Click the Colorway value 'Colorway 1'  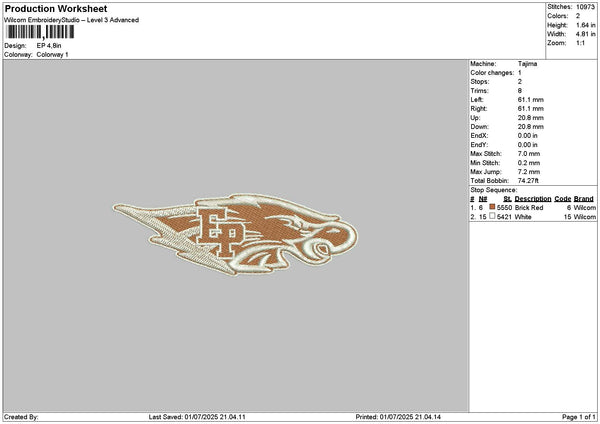pyautogui.click(x=52, y=55)
